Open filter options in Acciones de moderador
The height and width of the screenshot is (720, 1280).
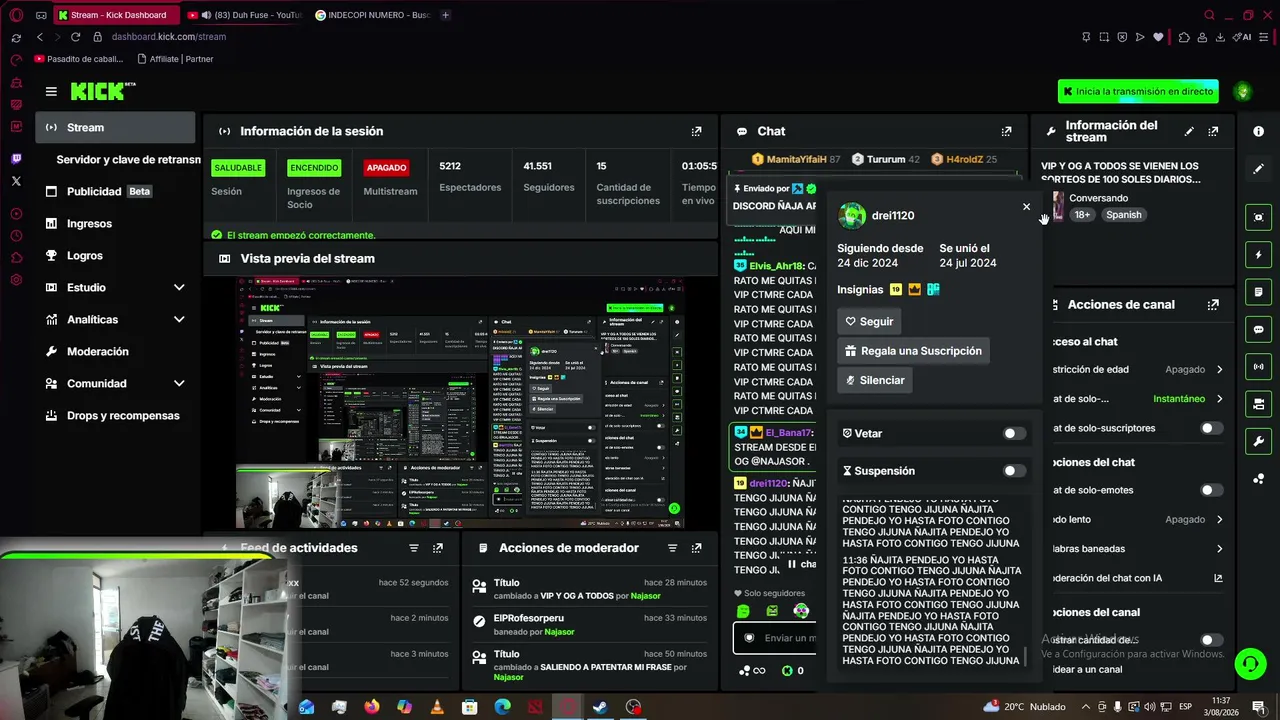pos(672,548)
